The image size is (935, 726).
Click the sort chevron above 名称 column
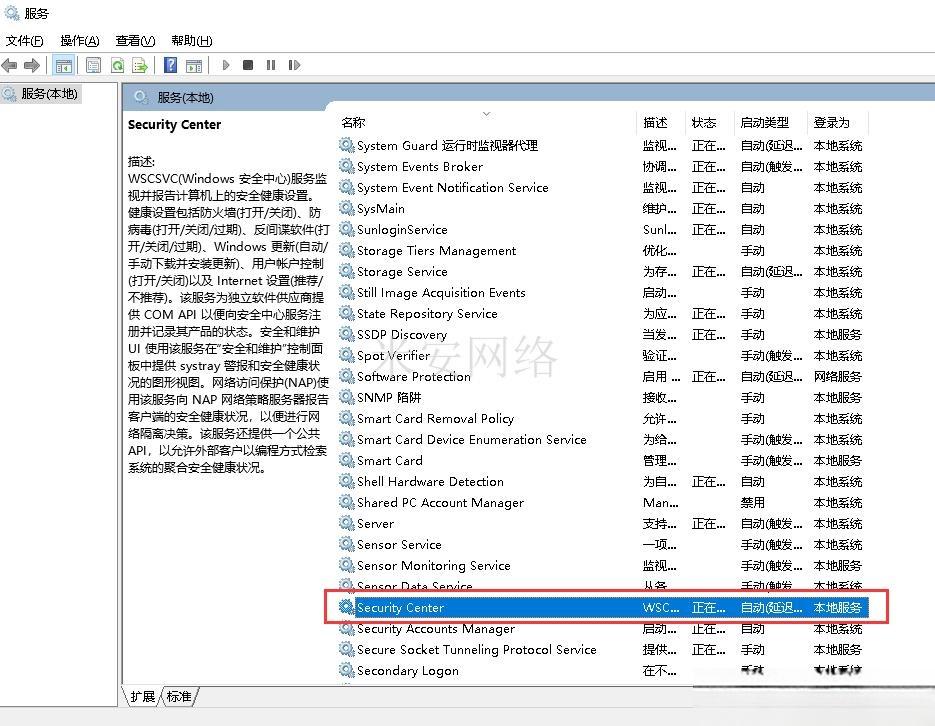click(487, 113)
